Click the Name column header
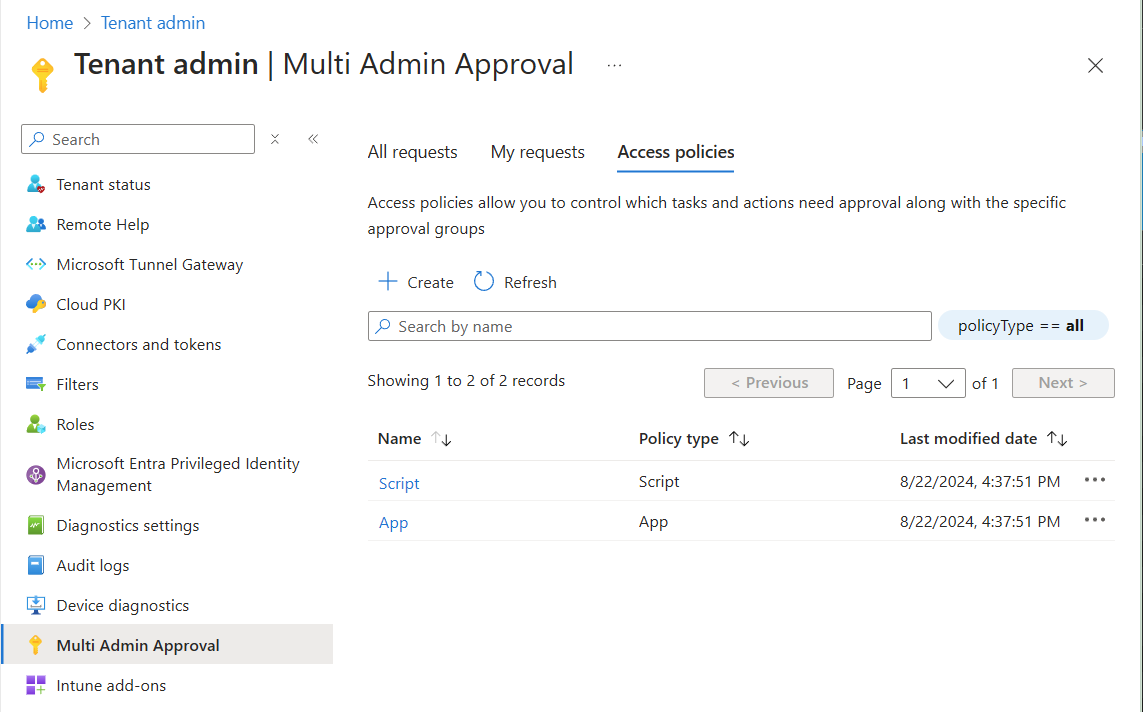The image size is (1143, 712). click(x=399, y=439)
